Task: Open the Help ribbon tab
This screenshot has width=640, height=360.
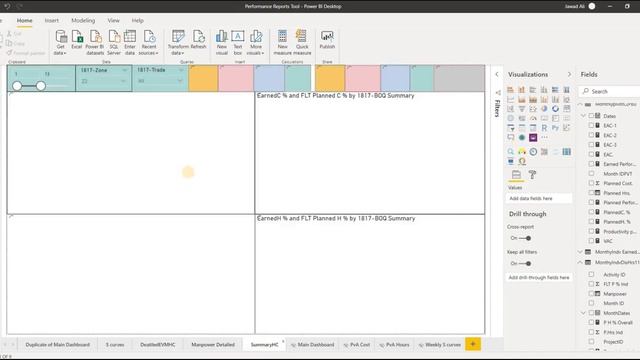Action: (138, 20)
